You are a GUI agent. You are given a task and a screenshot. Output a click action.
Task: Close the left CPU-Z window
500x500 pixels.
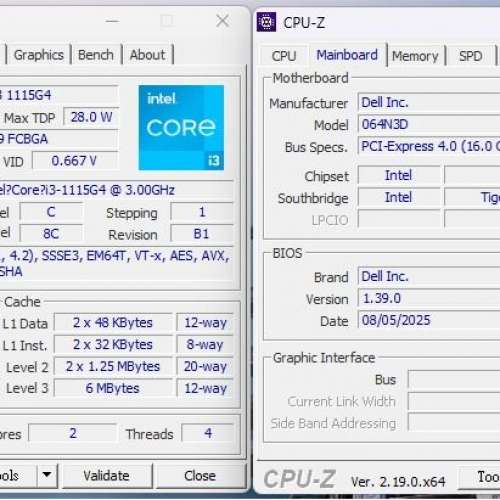tap(222, 21)
